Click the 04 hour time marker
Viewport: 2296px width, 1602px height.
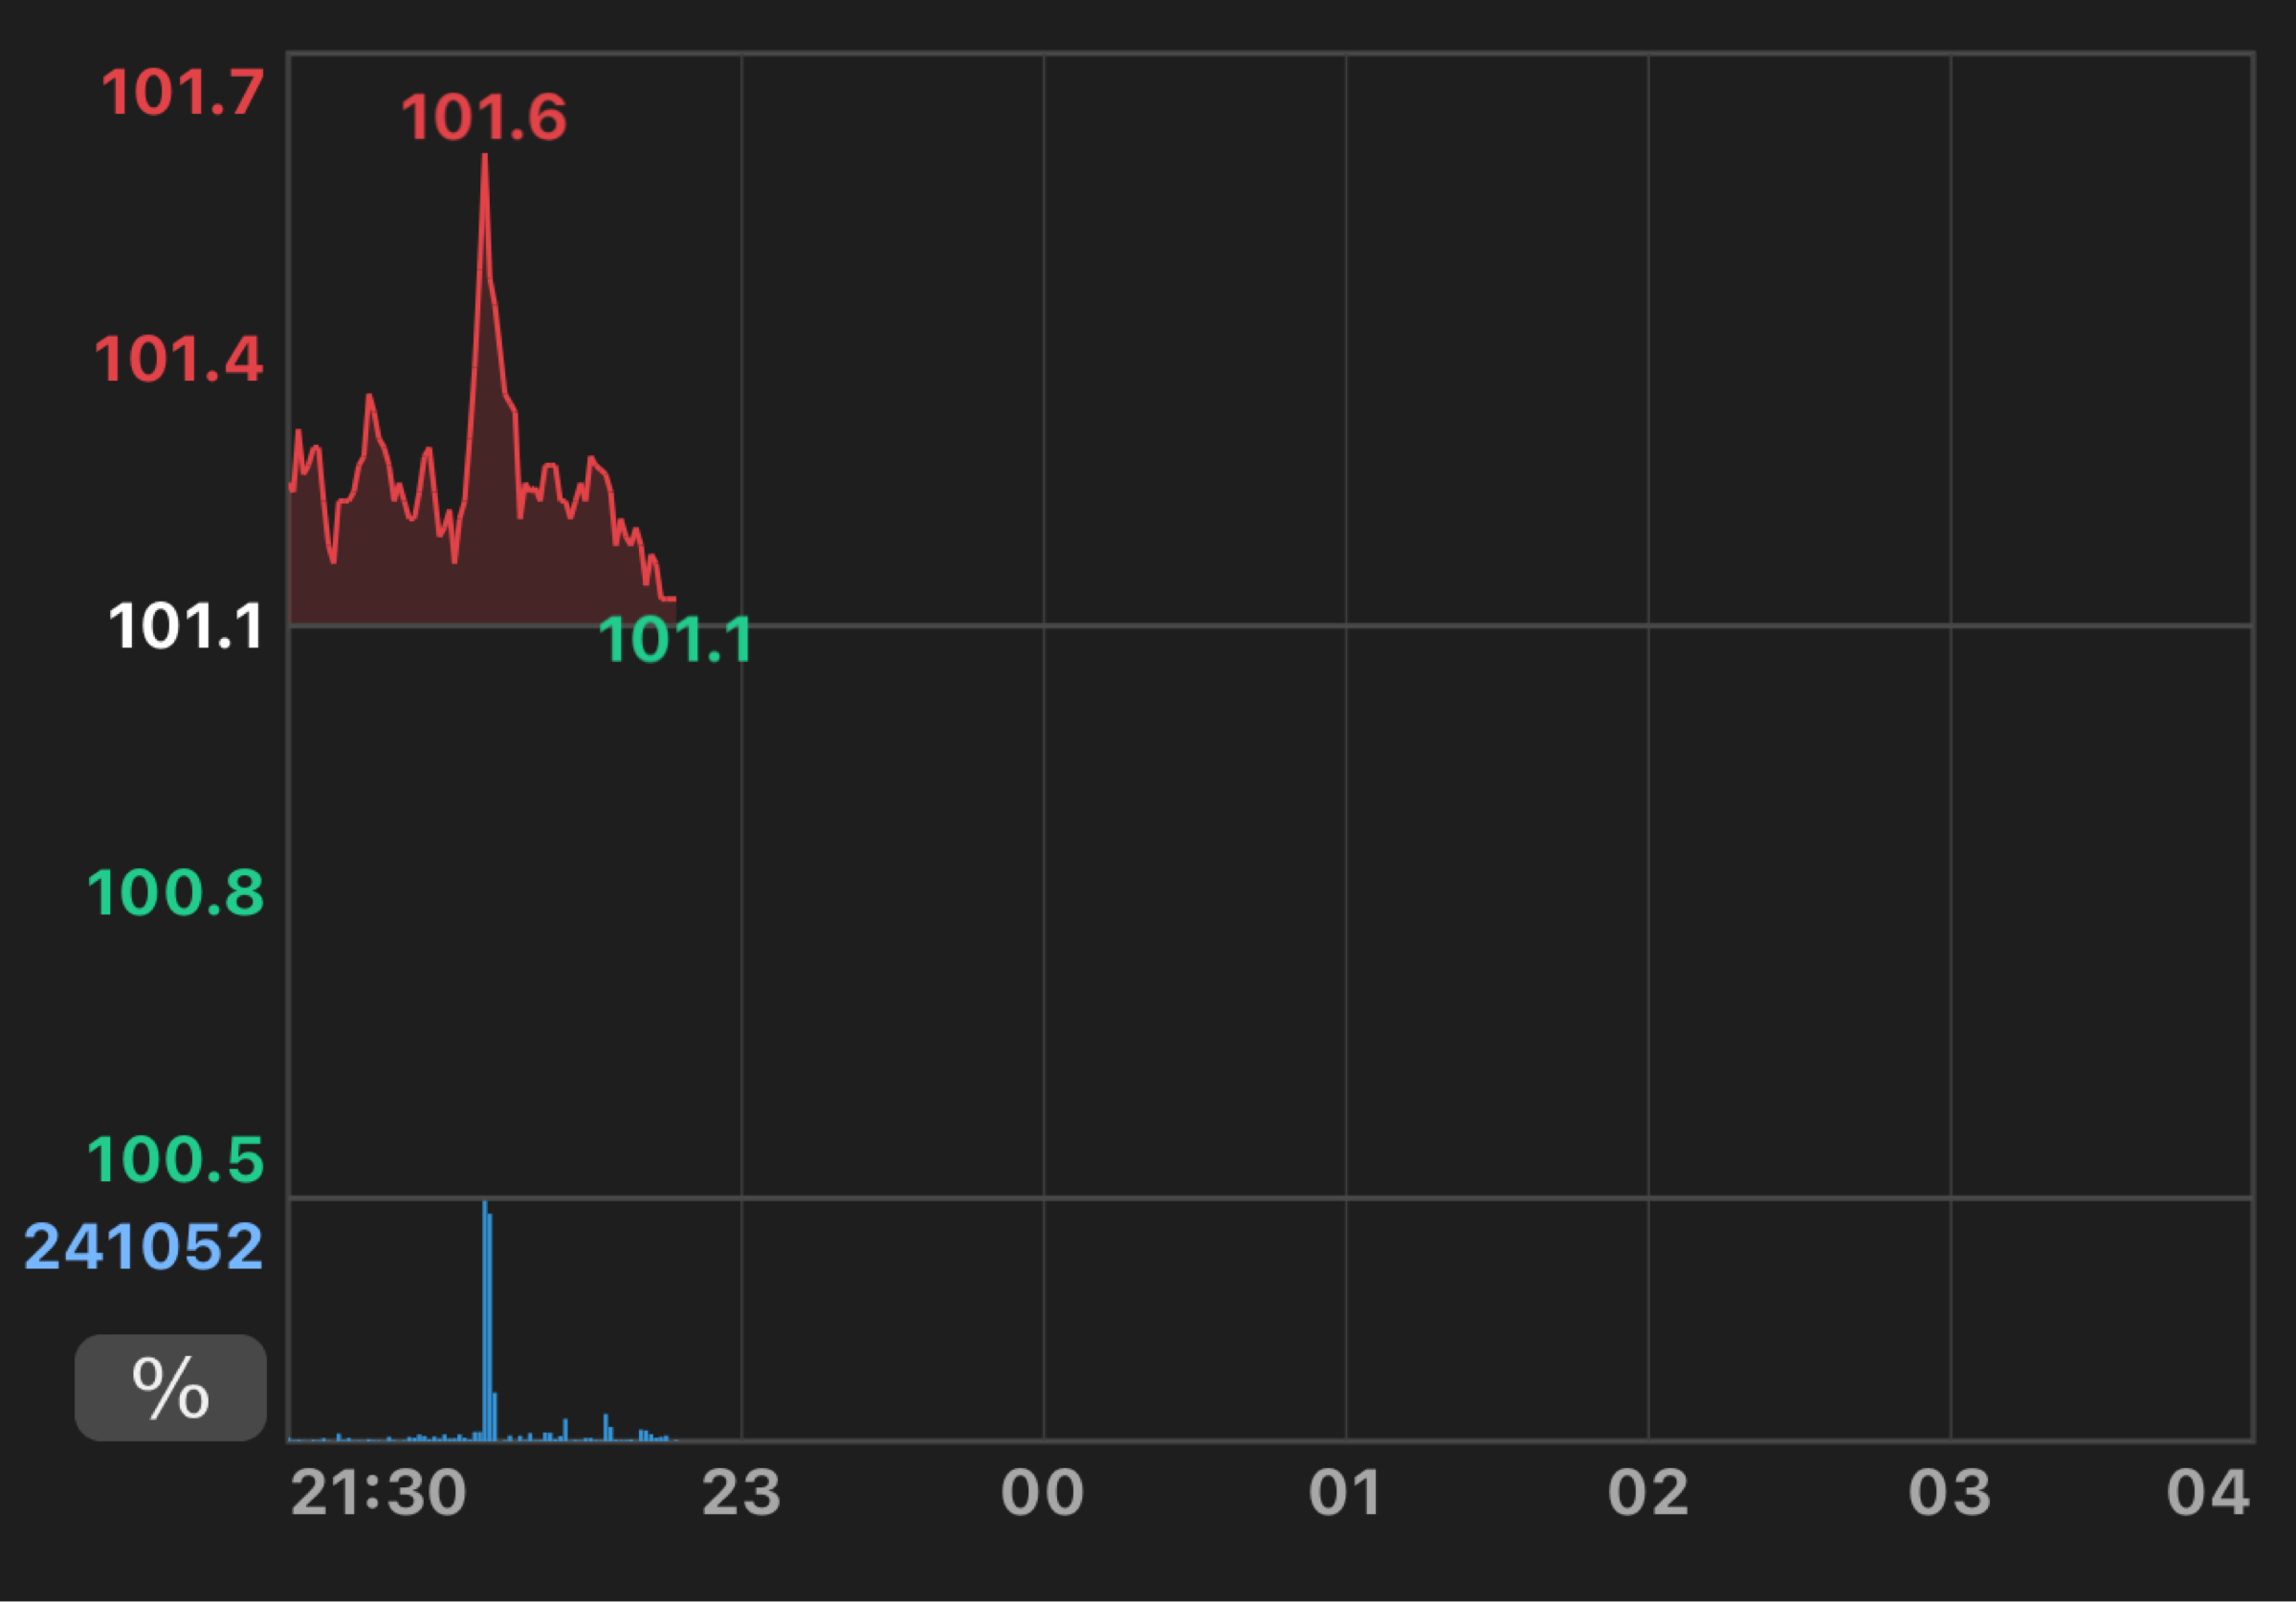click(2207, 1493)
